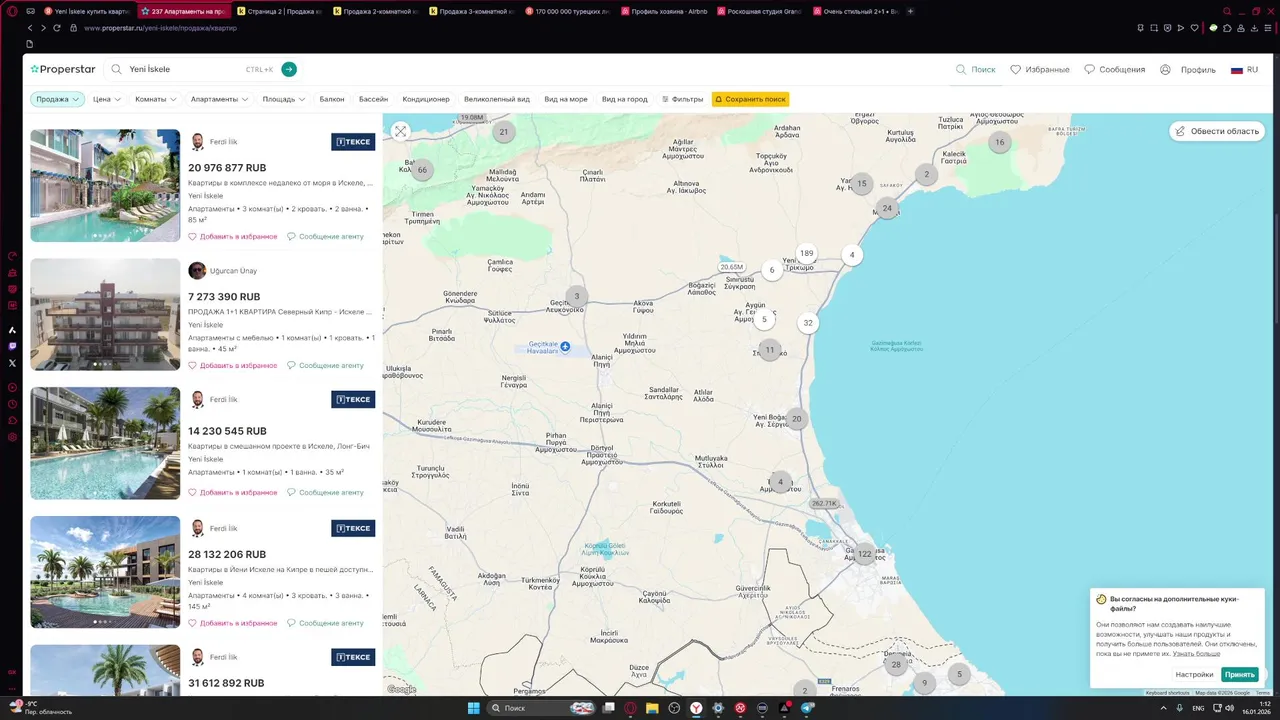The image size is (1280, 720).
Task: Click the 189 cluster marker on the map
Action: [806, 253]
